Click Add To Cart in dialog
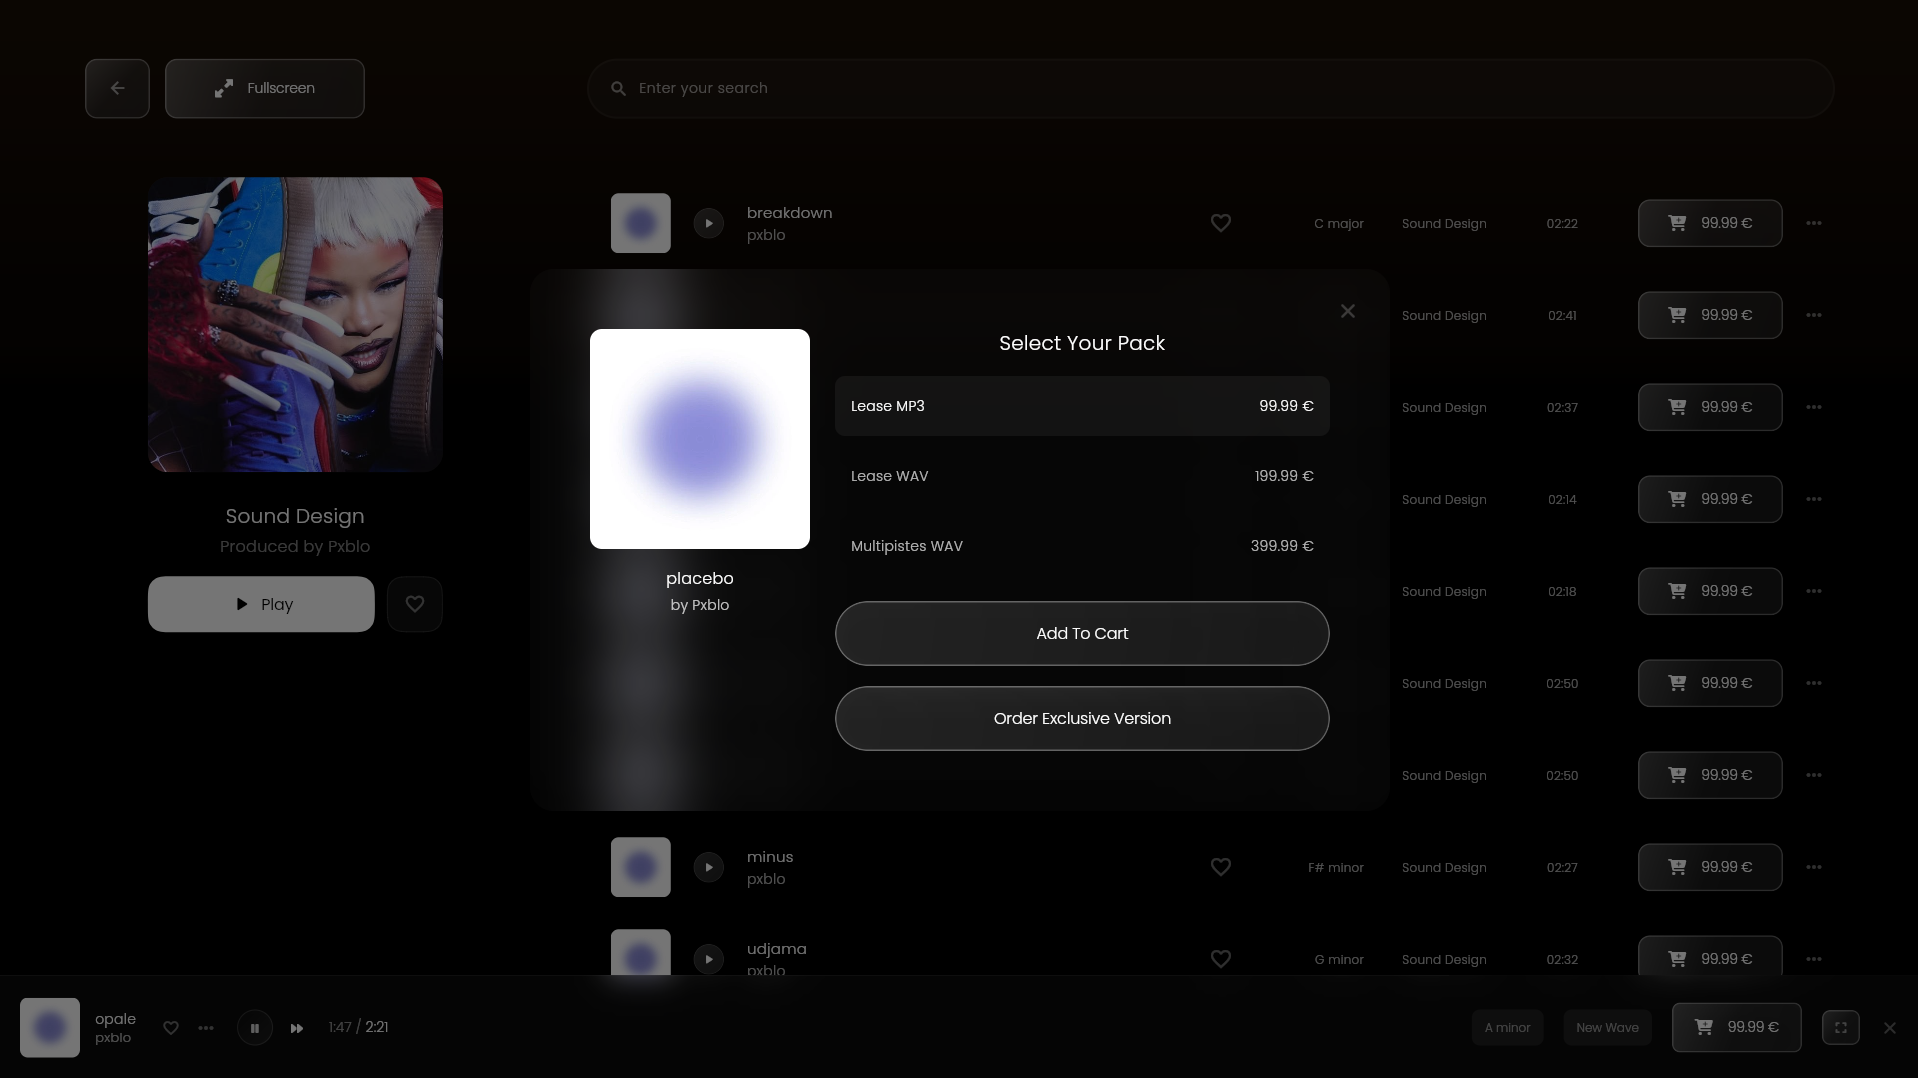 (x=1082, y=633)
